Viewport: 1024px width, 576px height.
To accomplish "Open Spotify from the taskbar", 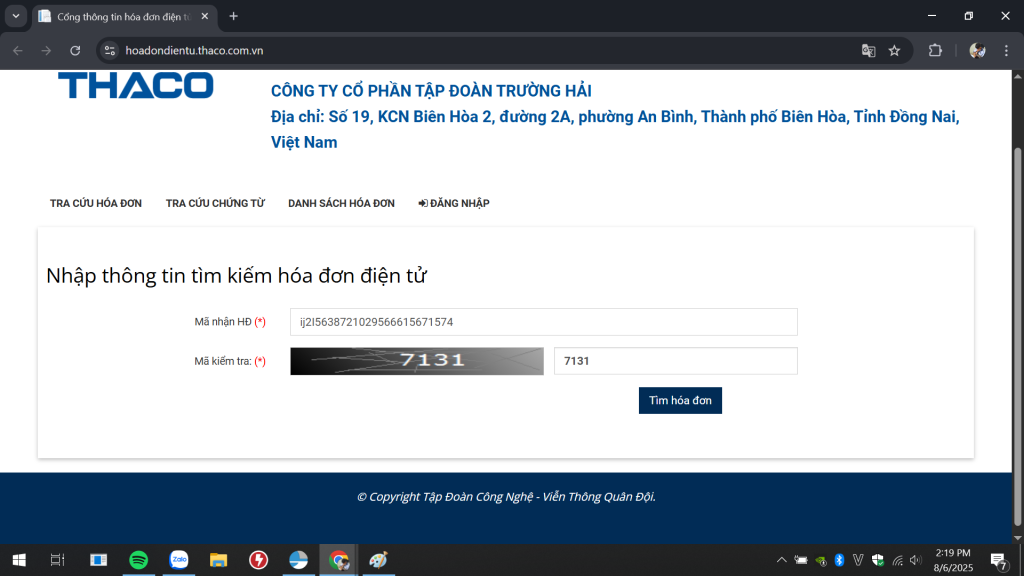I will point(139,560).
